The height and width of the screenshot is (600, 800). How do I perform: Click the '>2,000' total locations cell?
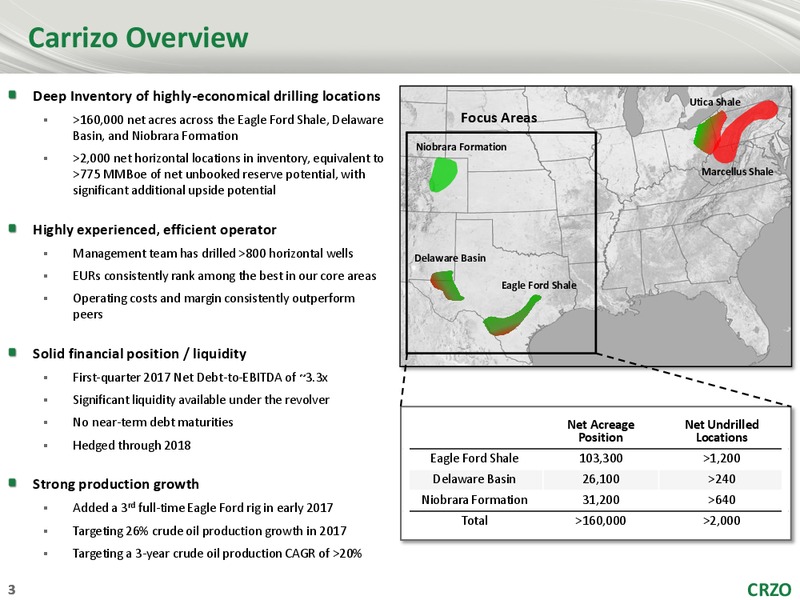[x=721, y=521]
